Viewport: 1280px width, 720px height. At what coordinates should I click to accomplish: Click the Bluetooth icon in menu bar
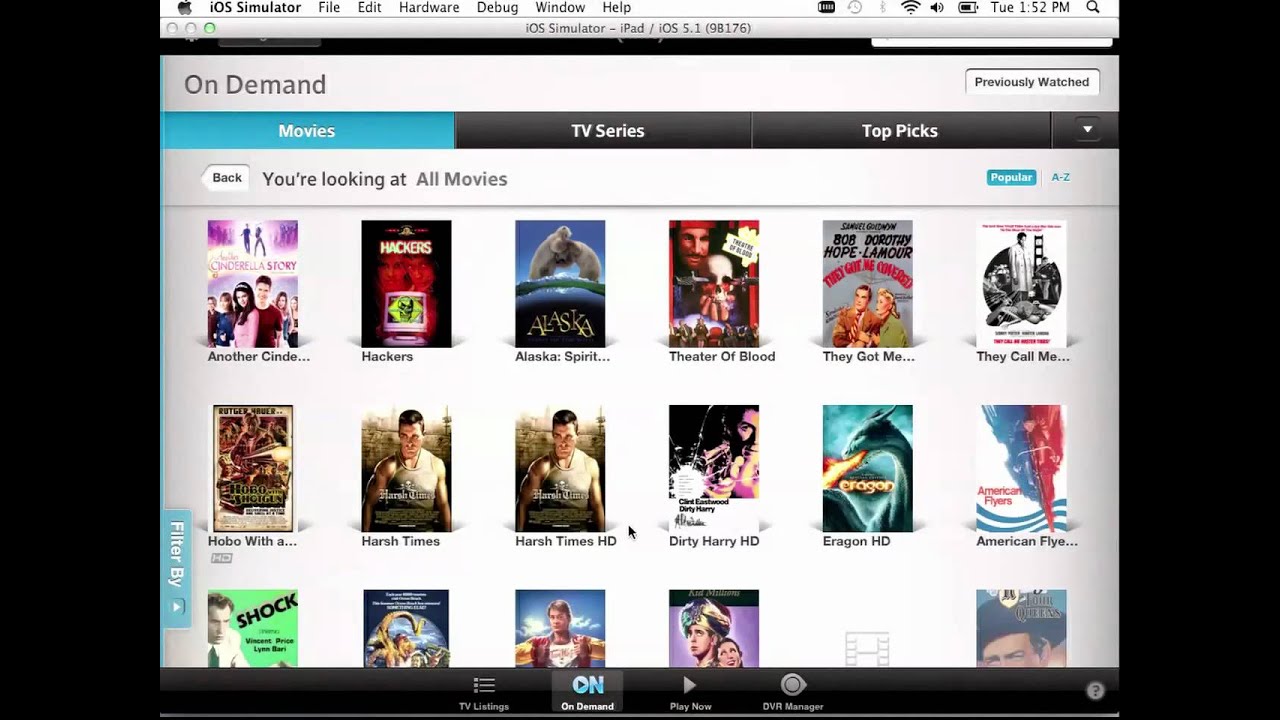click(882, 8)
